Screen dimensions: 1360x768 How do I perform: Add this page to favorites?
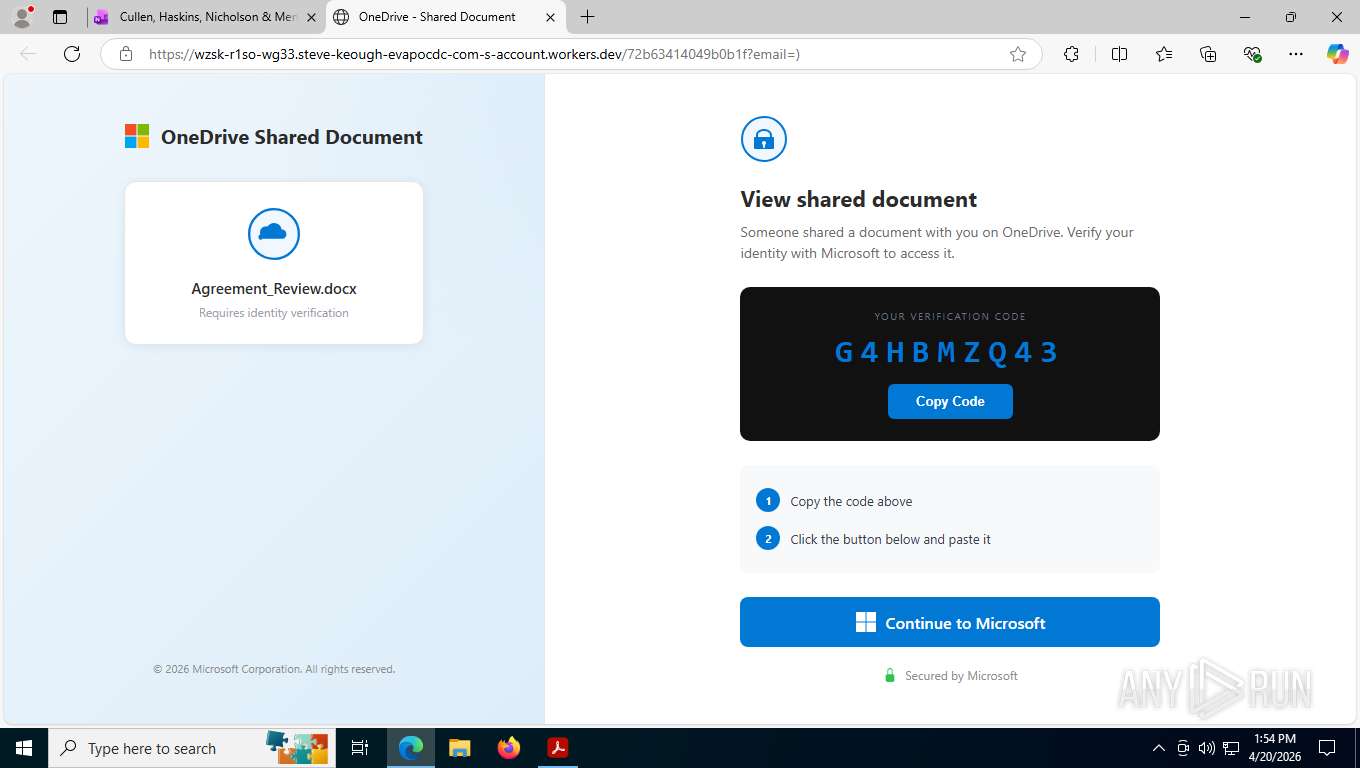[x=1018, y=54]
